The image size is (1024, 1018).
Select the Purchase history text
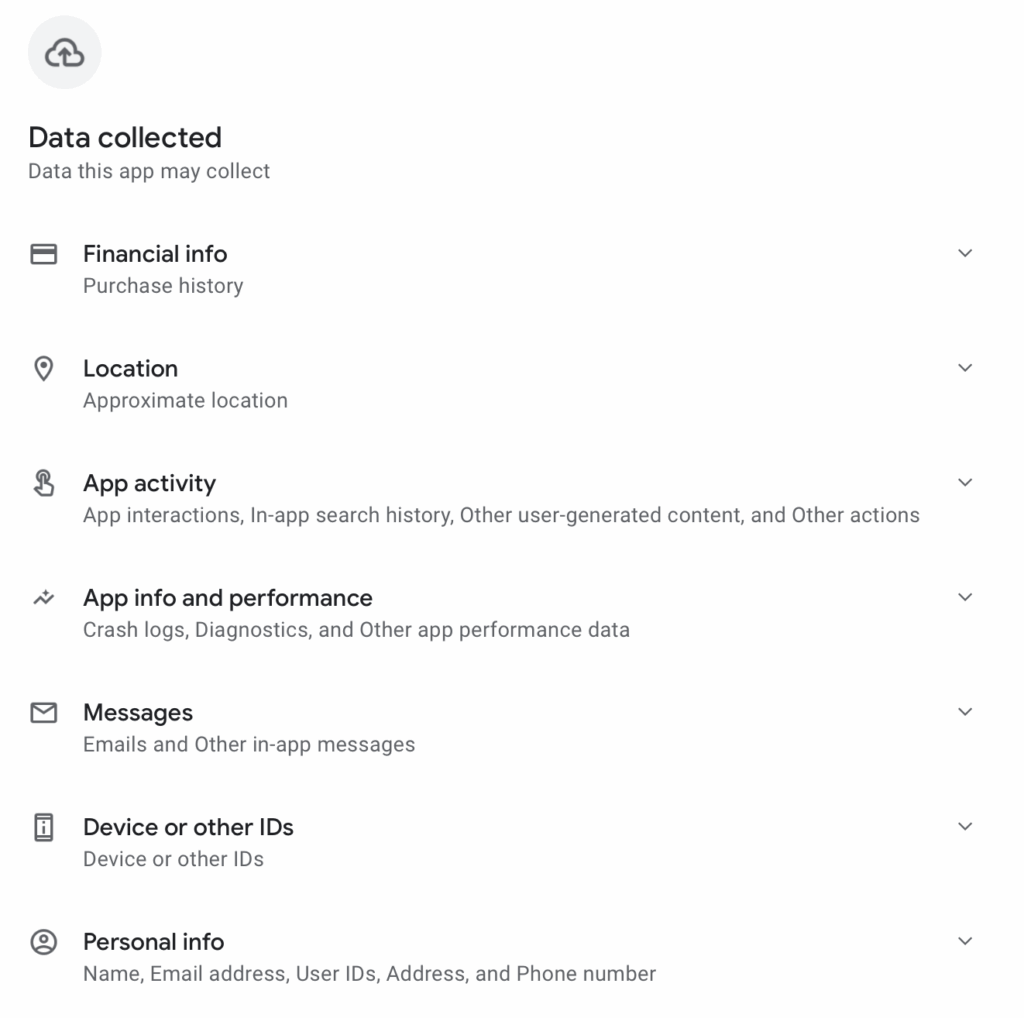point(163,286)
